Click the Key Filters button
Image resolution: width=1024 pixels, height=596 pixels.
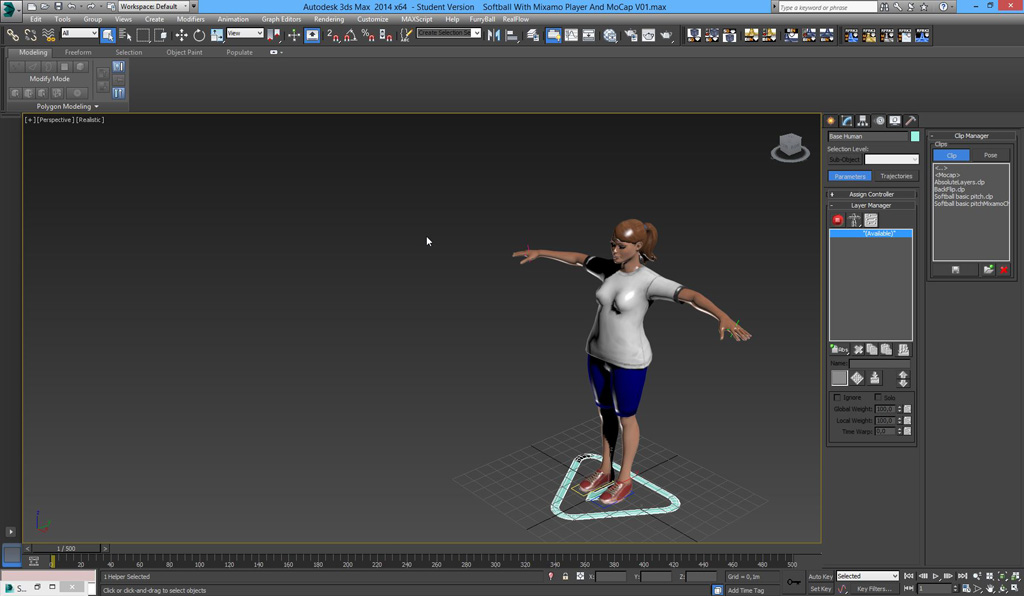pyautogui.click(x=874, y=589)
